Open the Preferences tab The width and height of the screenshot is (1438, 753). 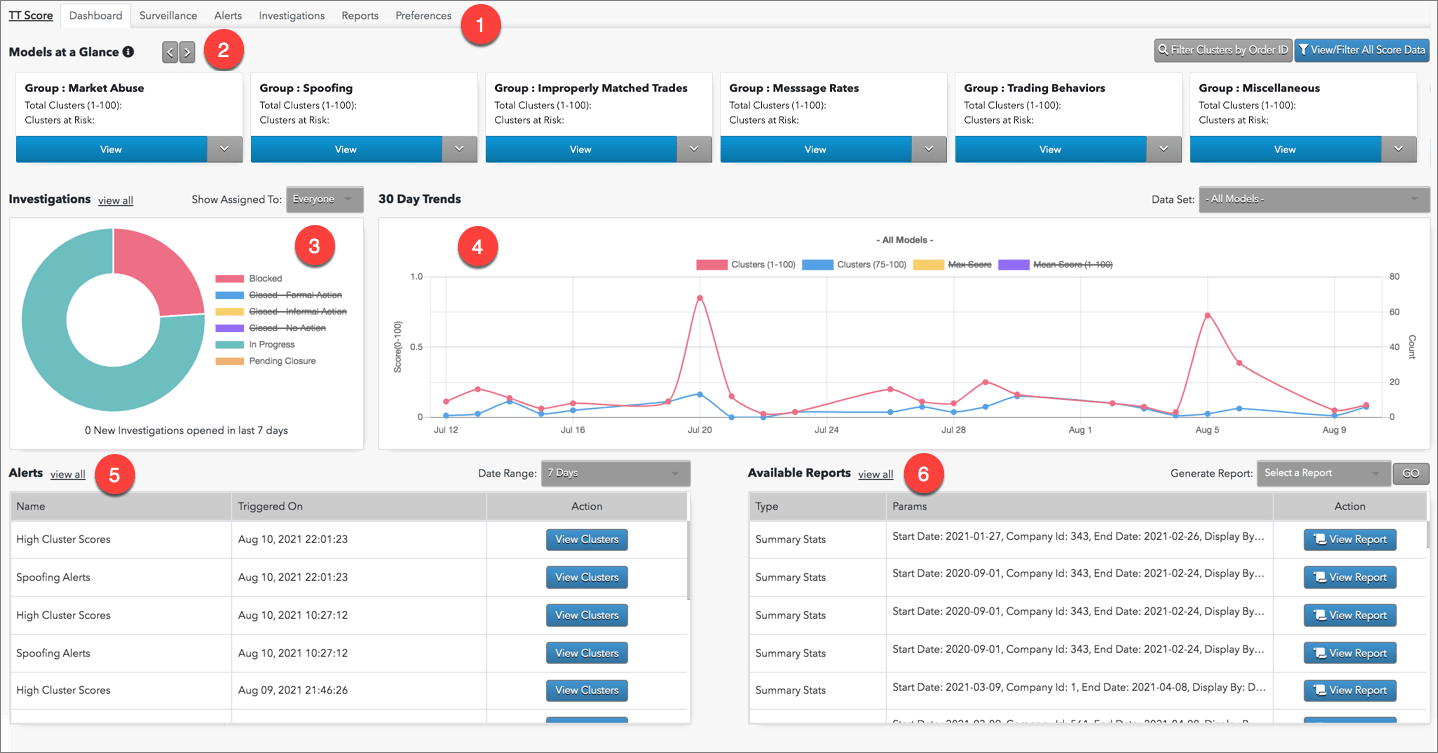pyautogui.click(x=423, y=15)
